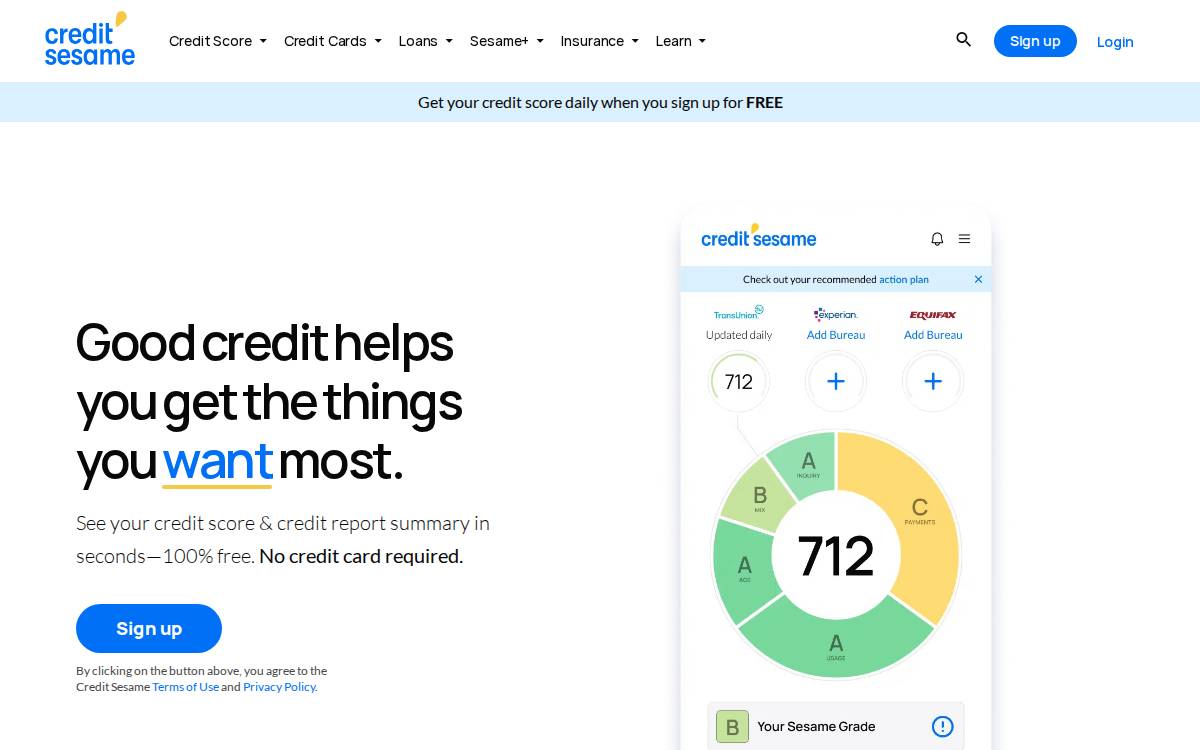Click the header Sign up button

tap(1035, 41)
